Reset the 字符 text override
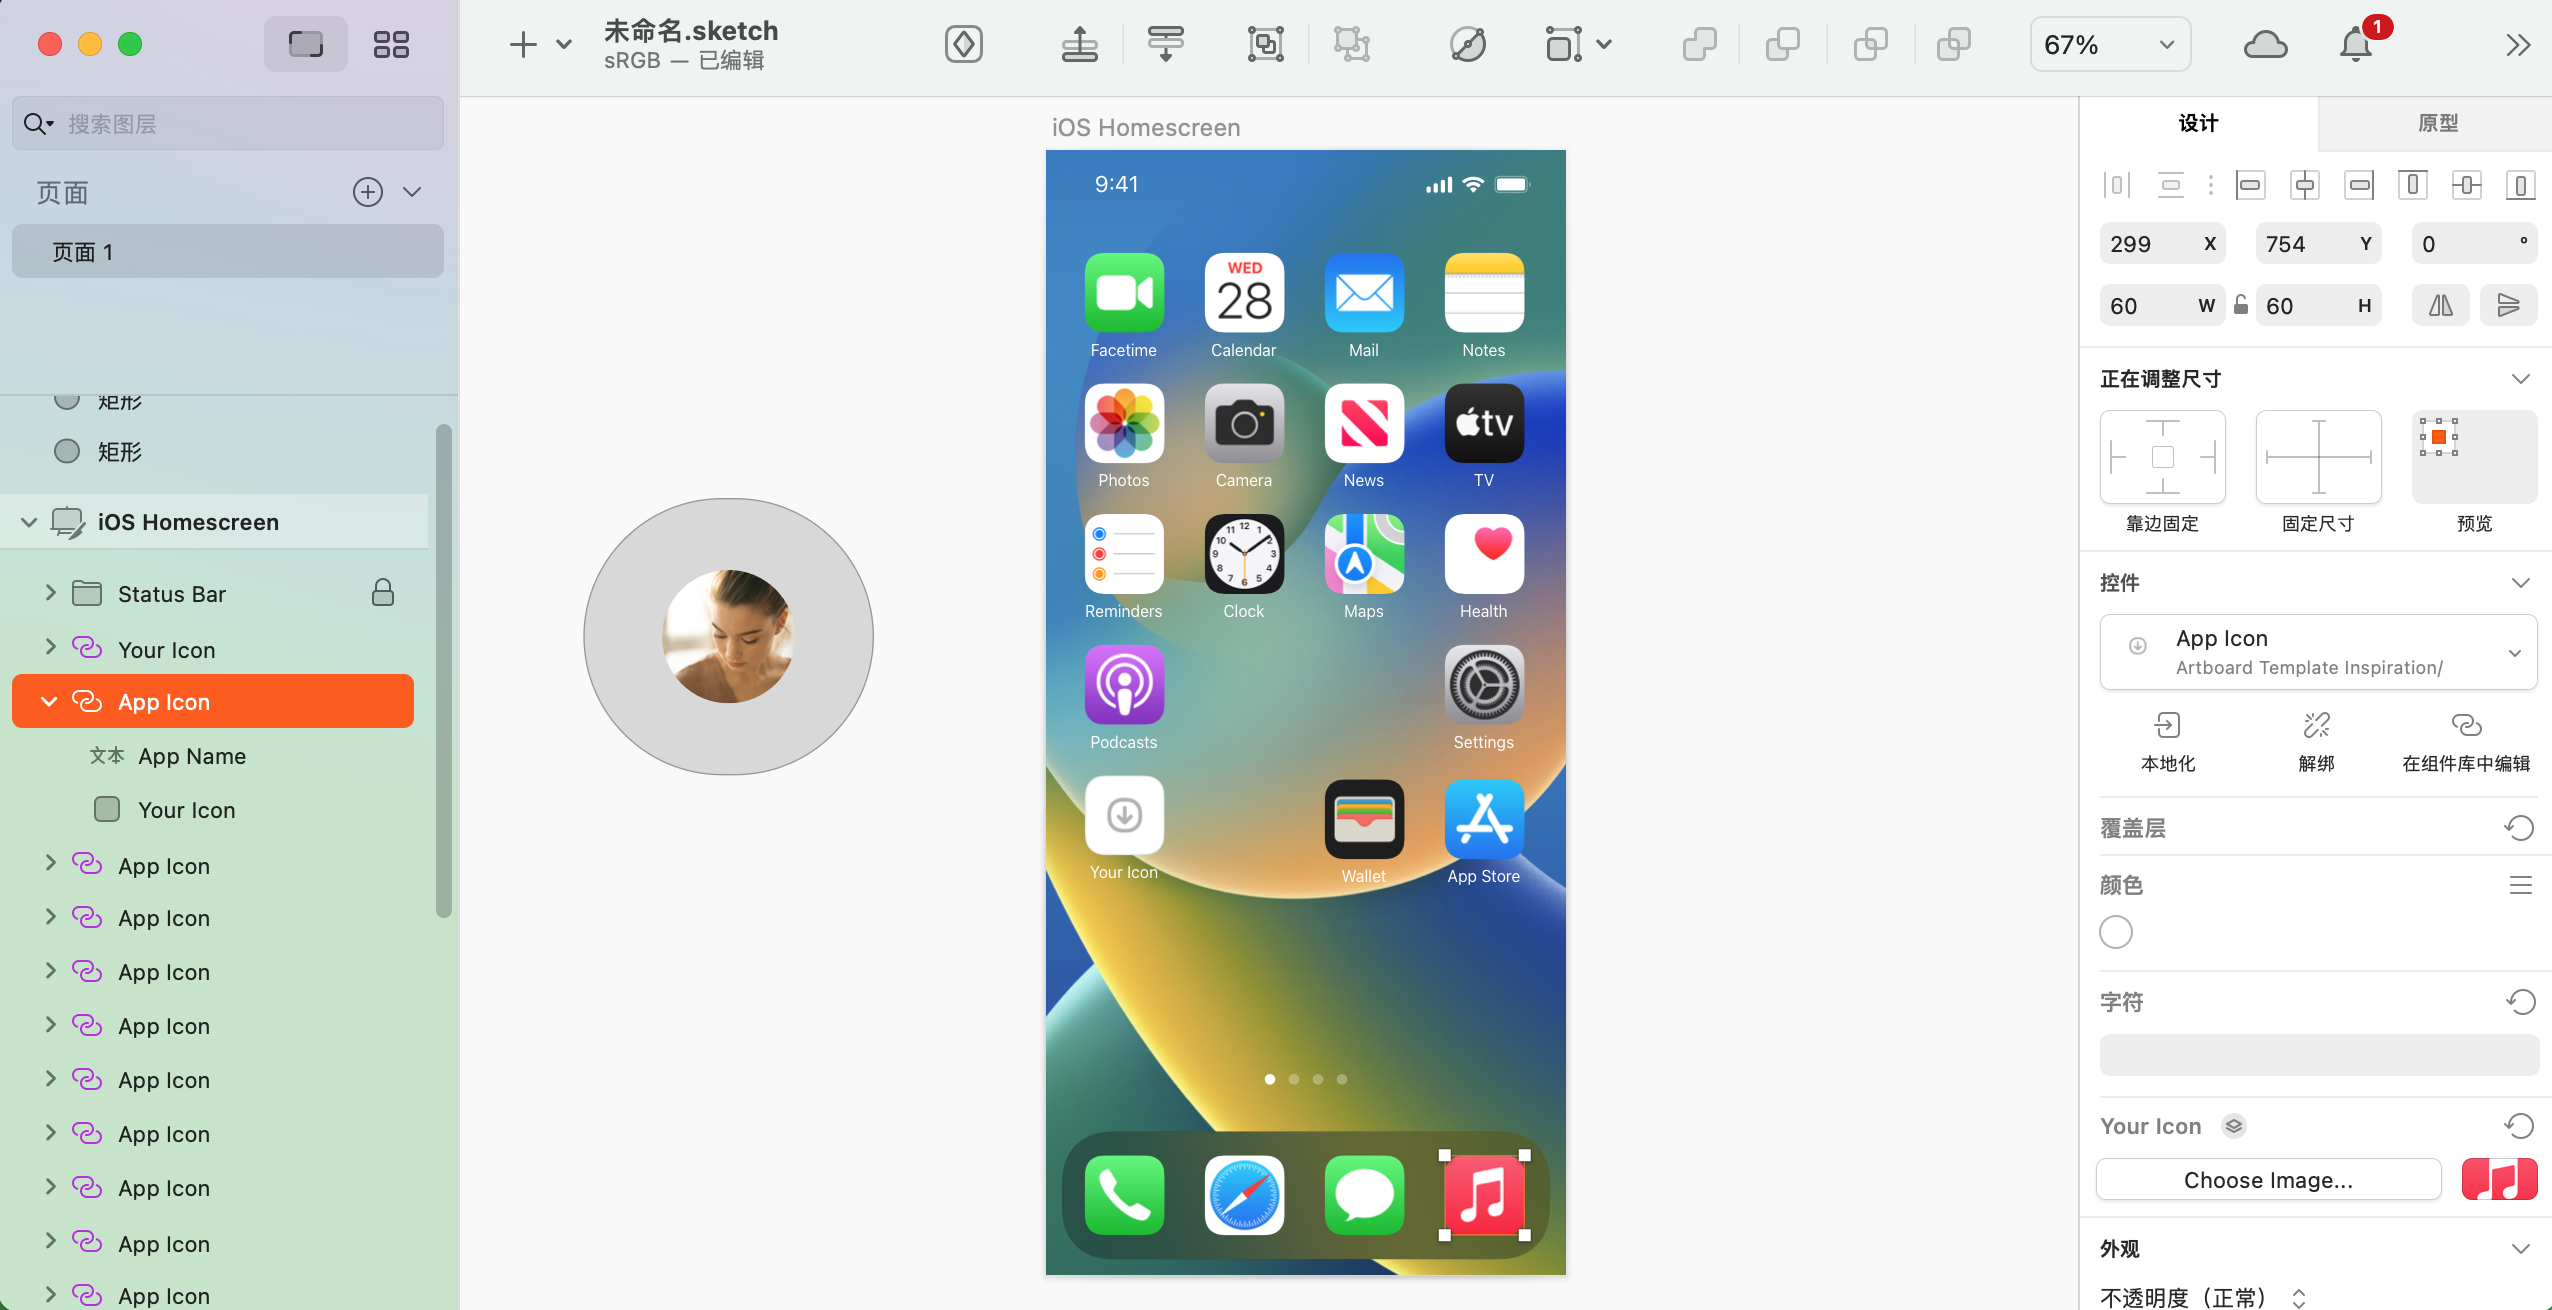Image resolution: width=2552 pixels, height=1310 pixels. click(2520, 1002)
